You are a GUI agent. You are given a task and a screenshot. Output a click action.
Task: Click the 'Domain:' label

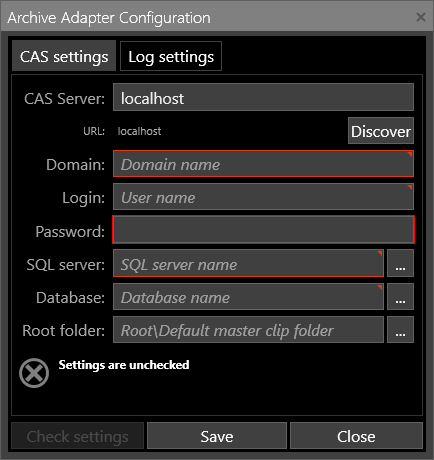[x=76, y=165]
